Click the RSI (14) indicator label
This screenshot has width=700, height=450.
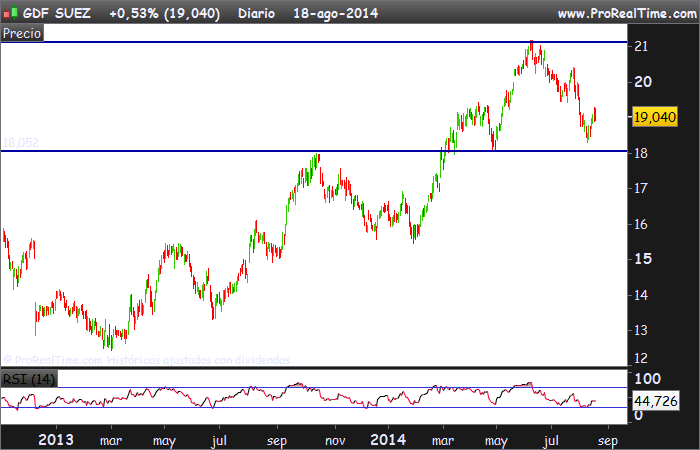(x=29, y=379)
